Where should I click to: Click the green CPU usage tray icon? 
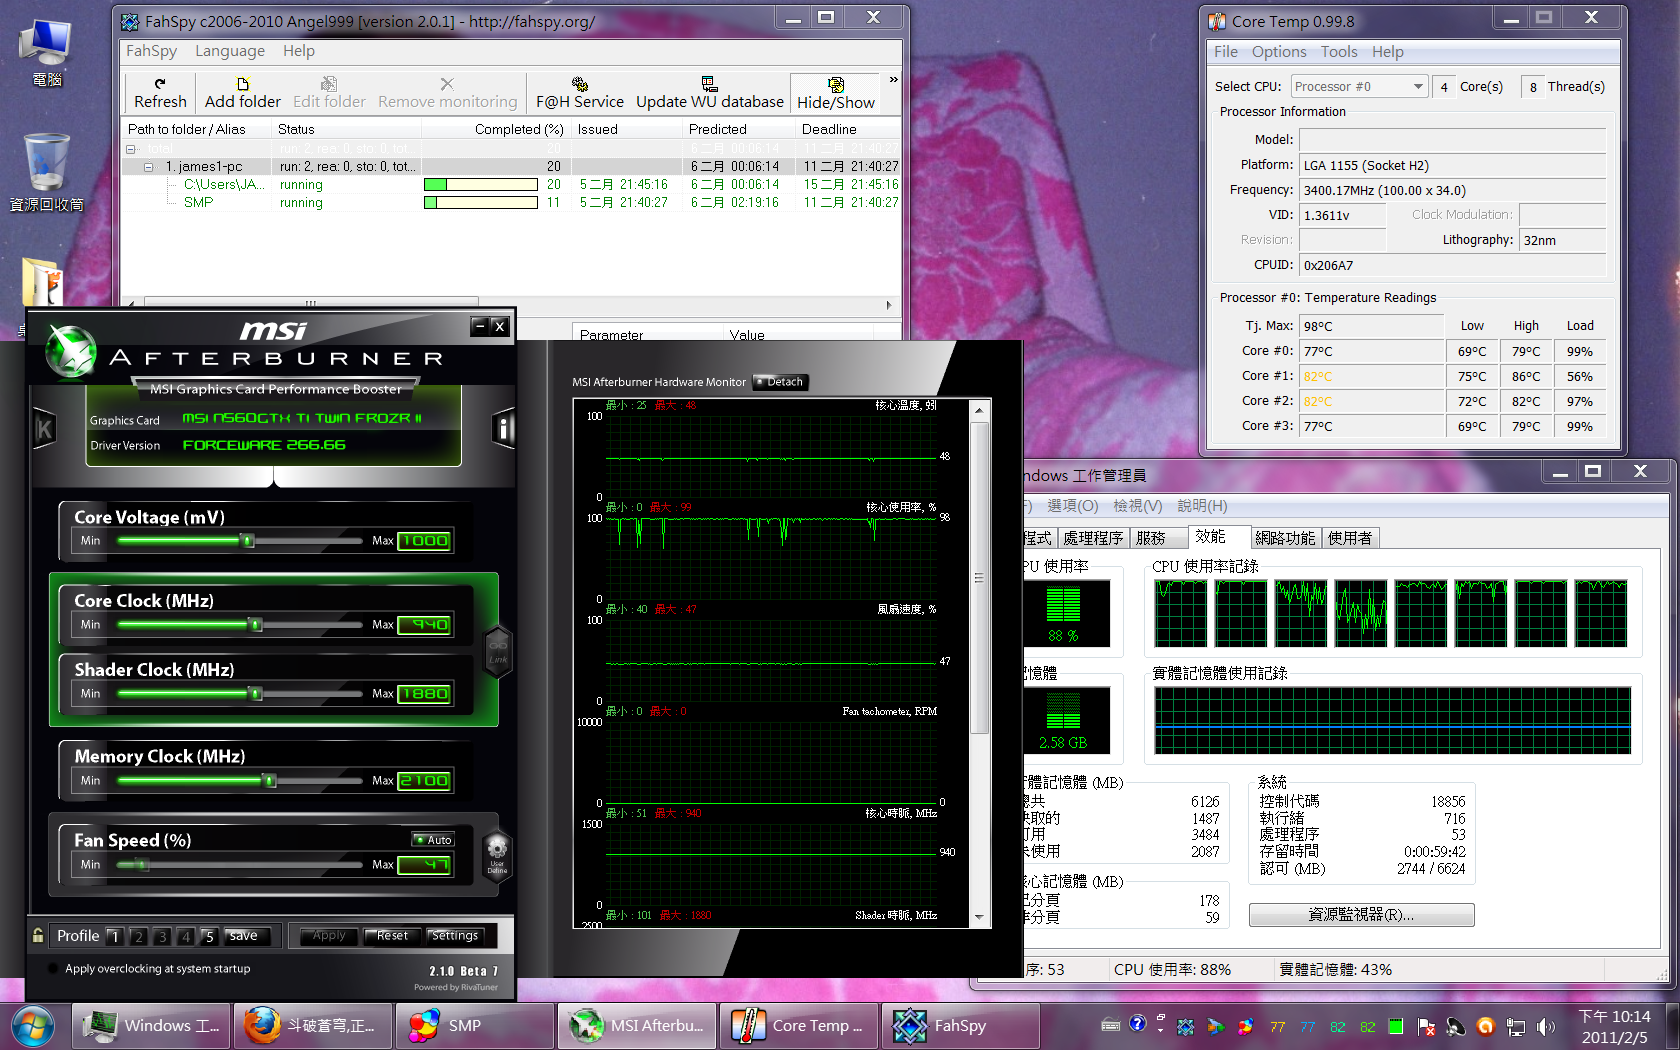click(x=1396, y=1026)
